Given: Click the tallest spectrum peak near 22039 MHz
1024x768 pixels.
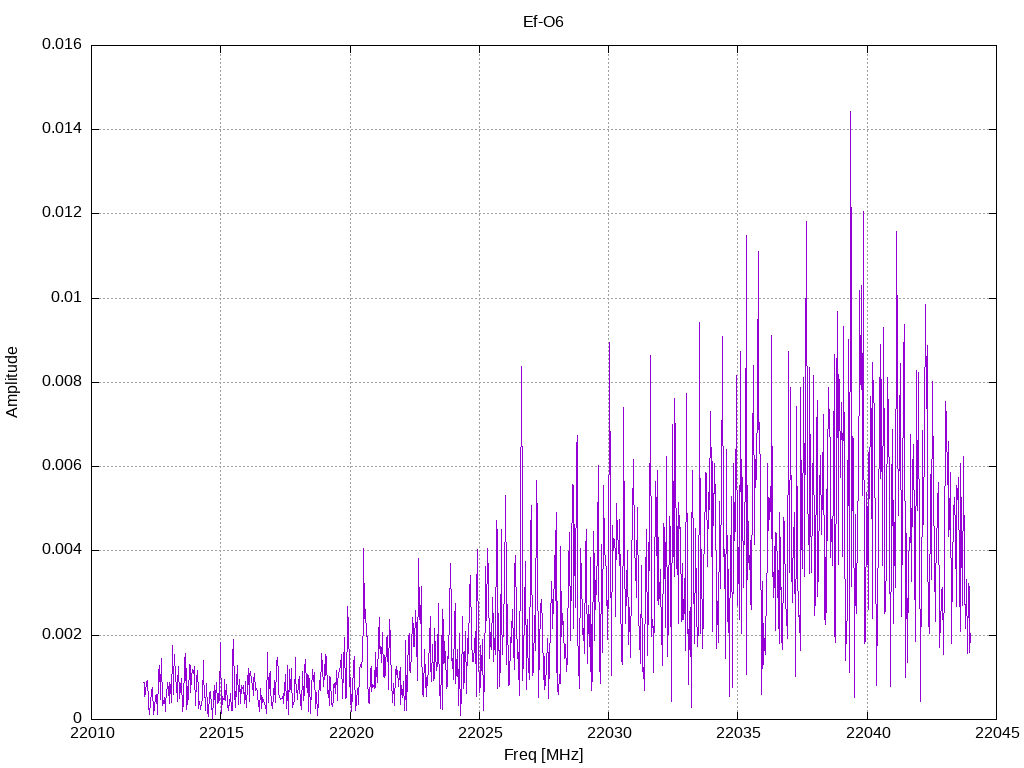Looking at the screenshot, I should pyautogui.click(x=850, y=112).
